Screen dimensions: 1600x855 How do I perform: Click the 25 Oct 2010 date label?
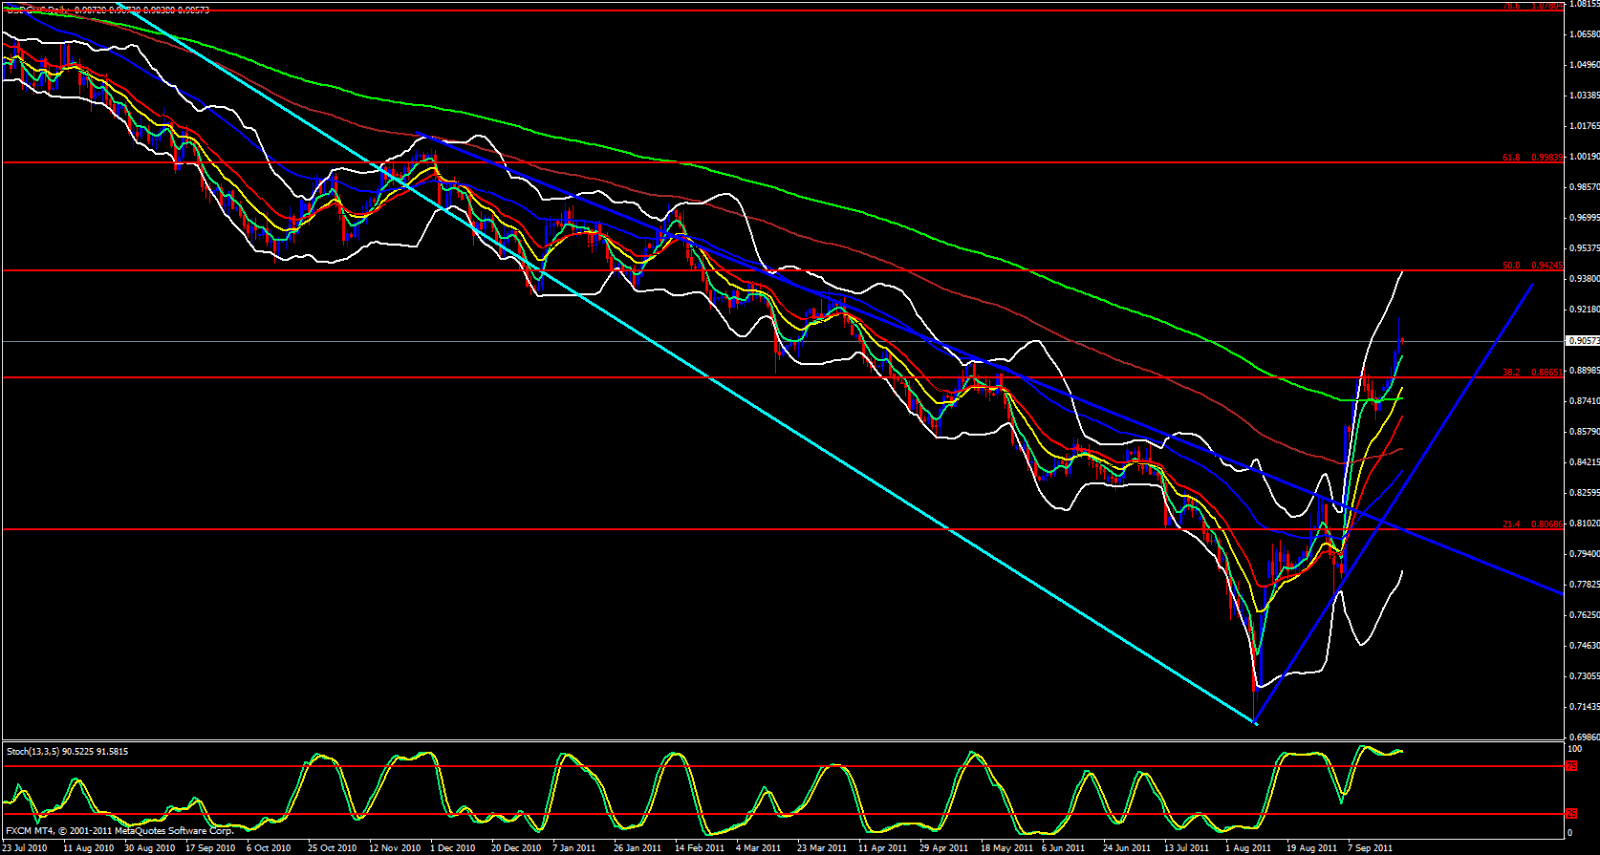pos(333,848)
